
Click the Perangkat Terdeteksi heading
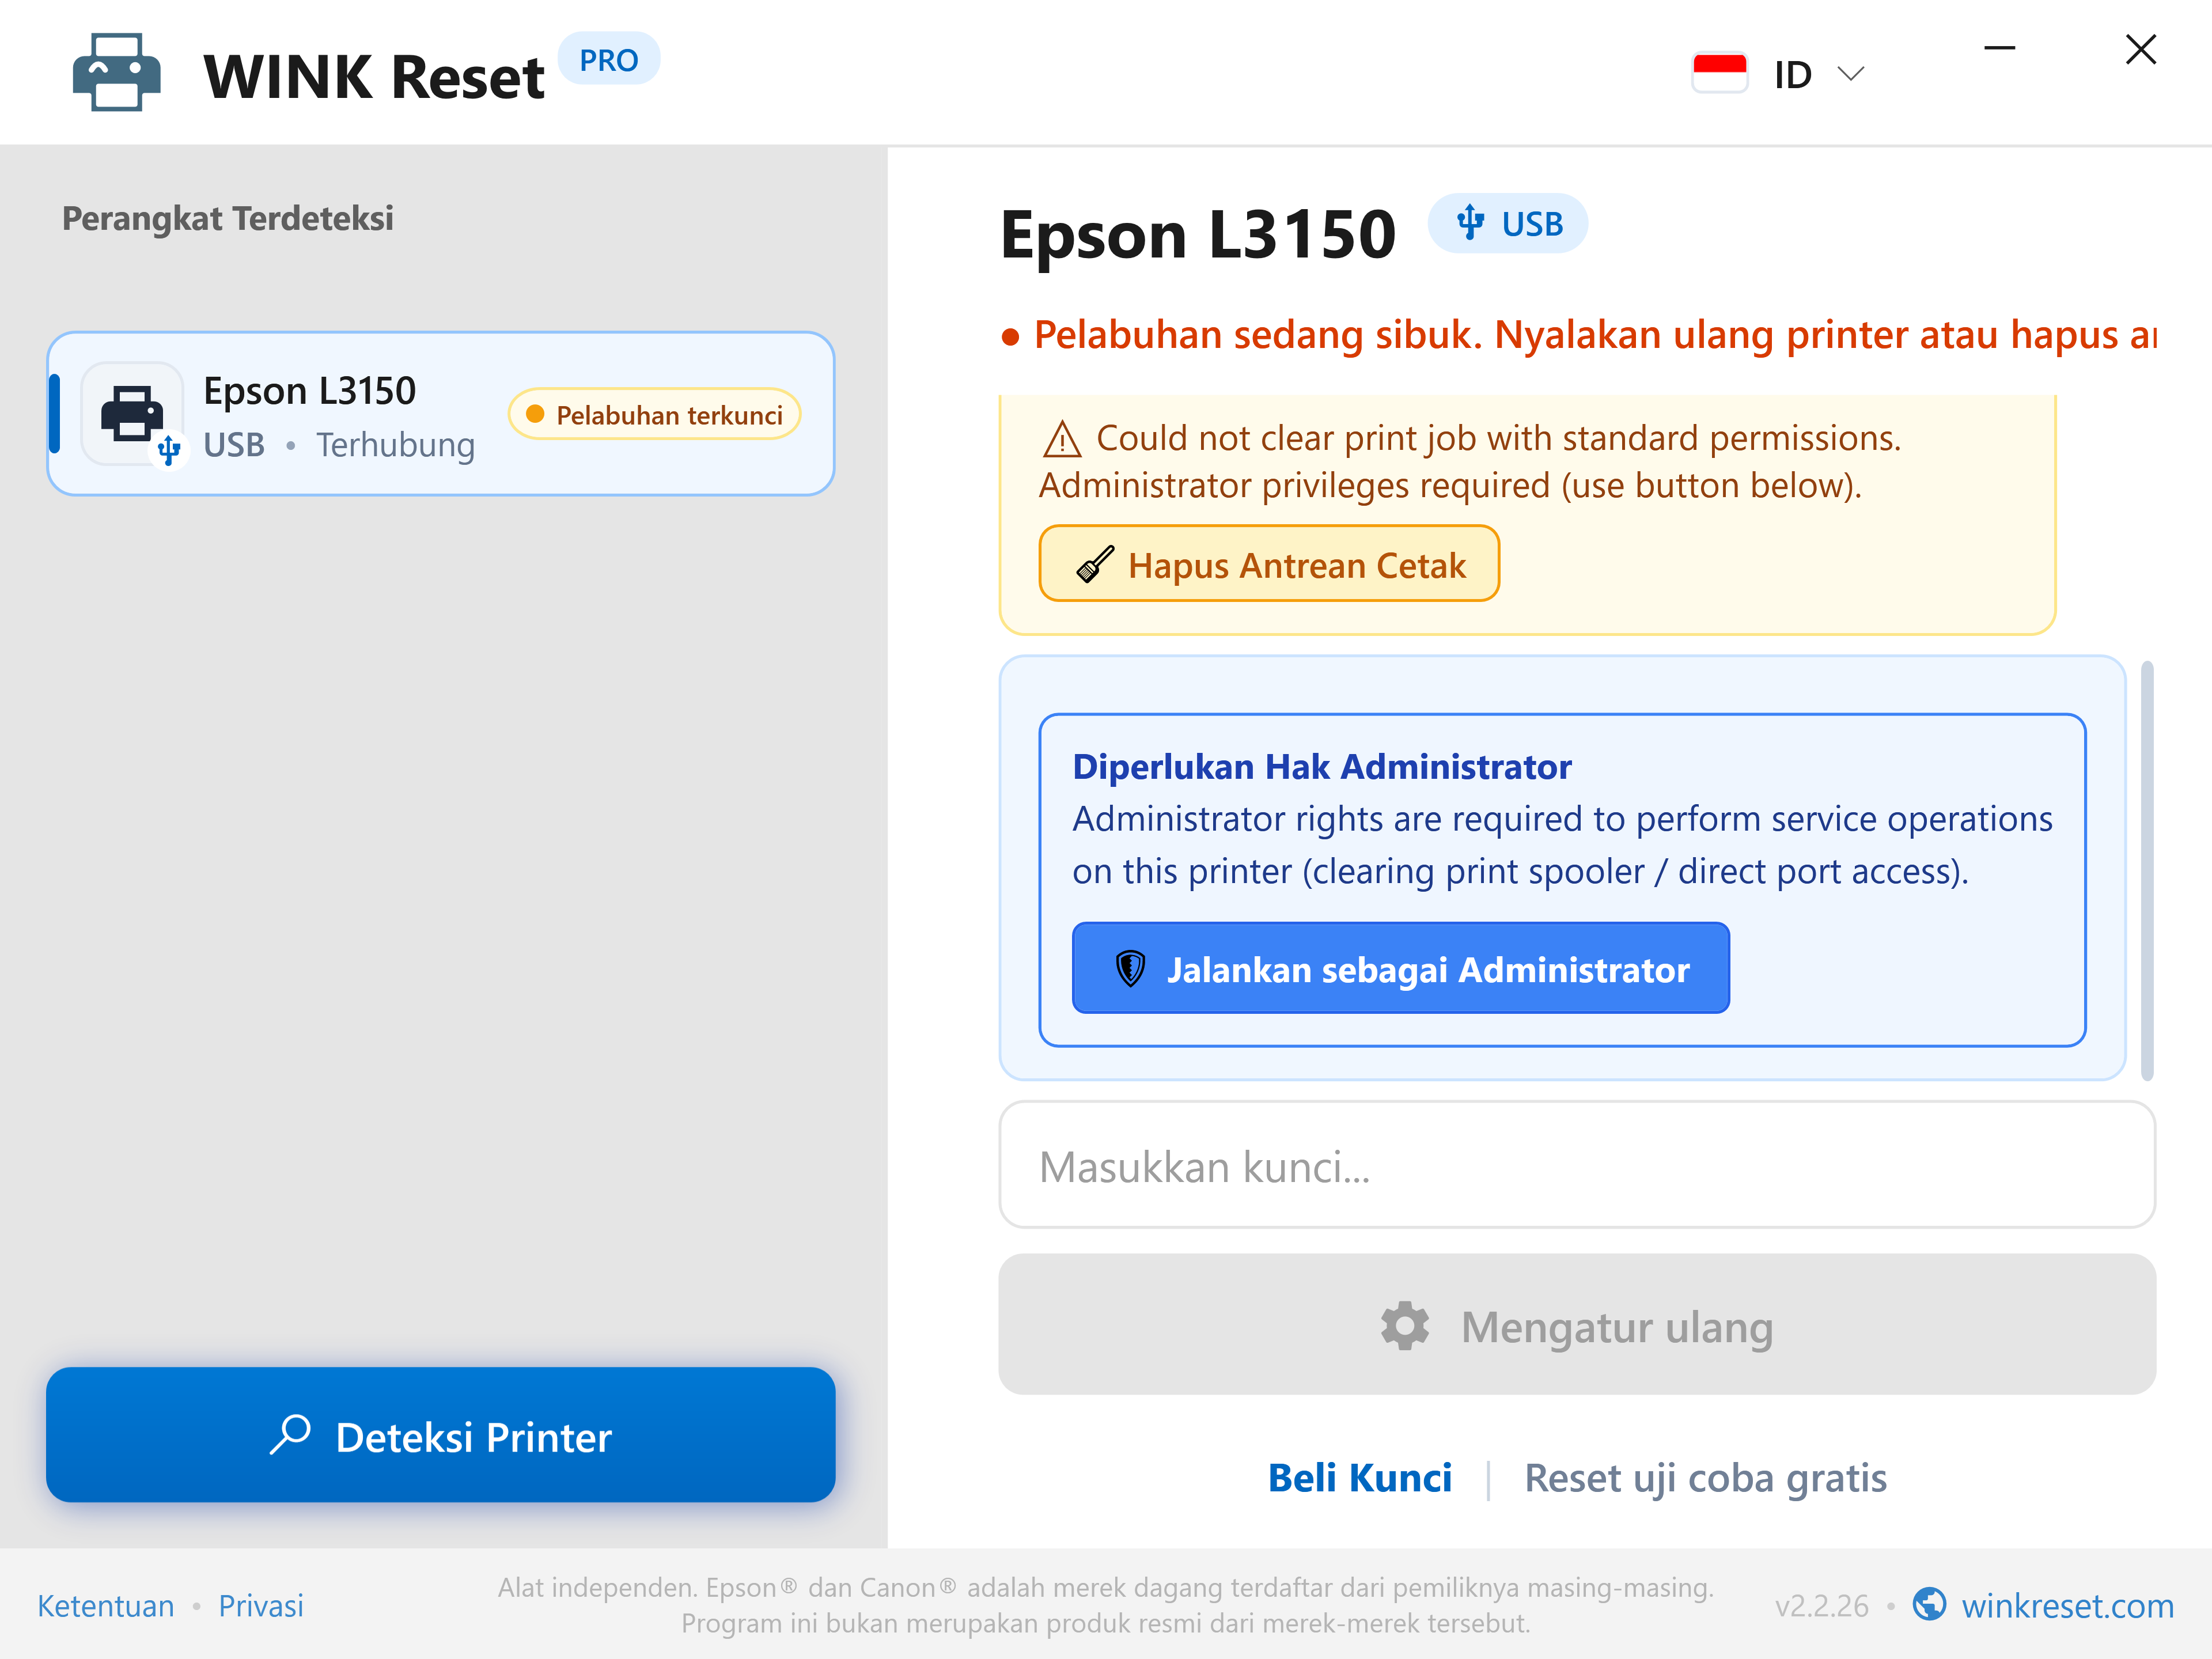(227, 218)
